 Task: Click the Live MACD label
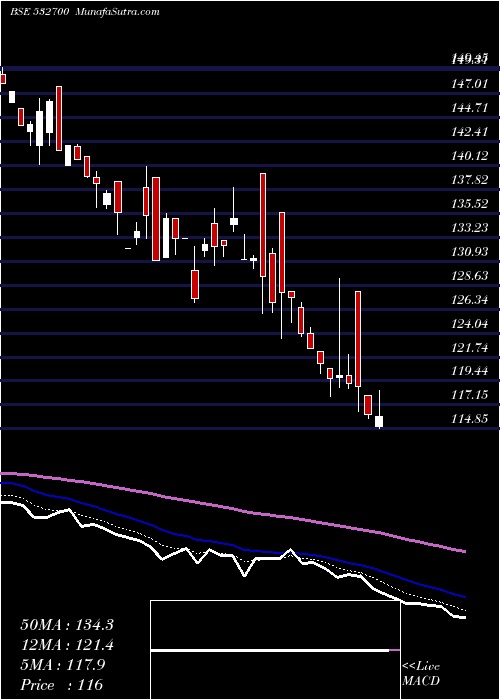click(x=421, y=674)
